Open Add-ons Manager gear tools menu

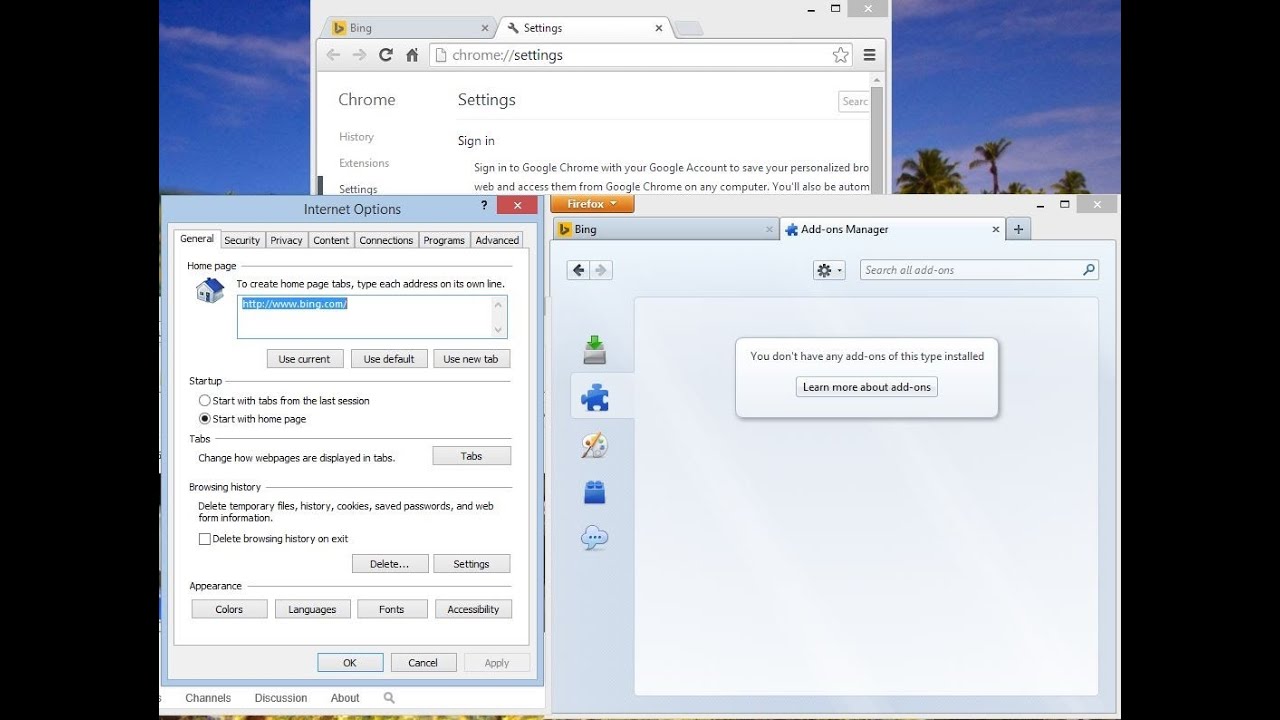[829, 270]
